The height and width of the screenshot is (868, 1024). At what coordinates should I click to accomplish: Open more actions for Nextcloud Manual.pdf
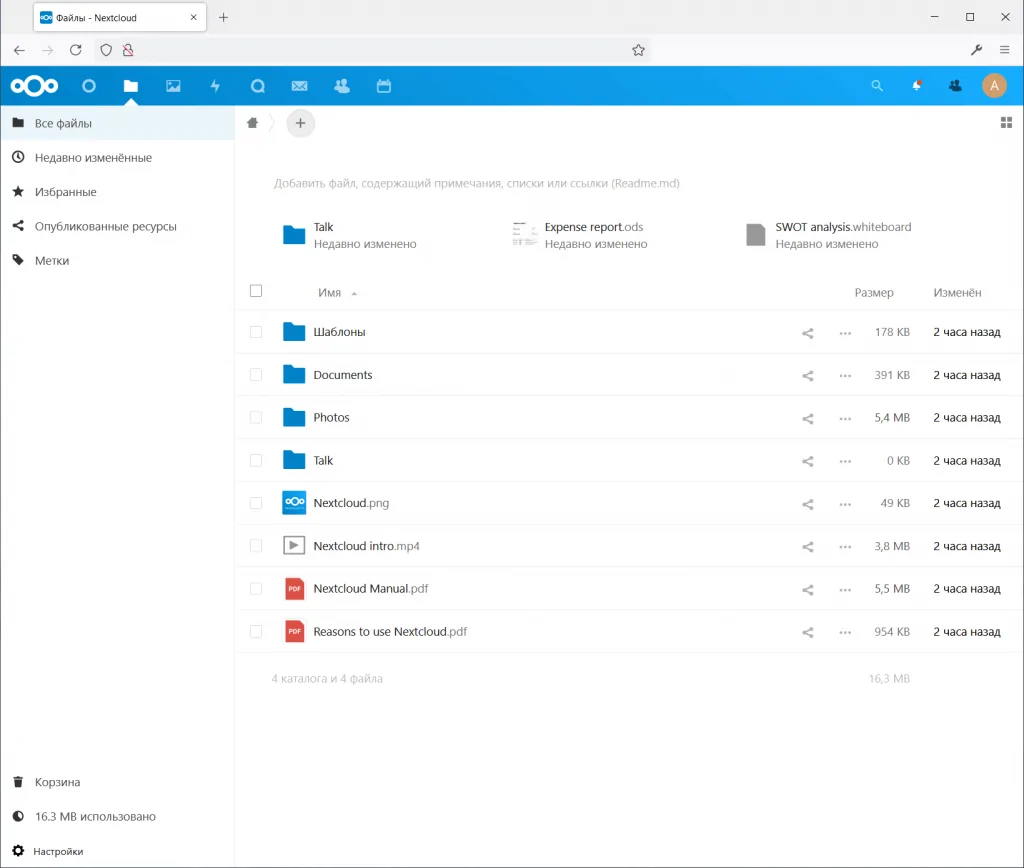click(845, 590)
